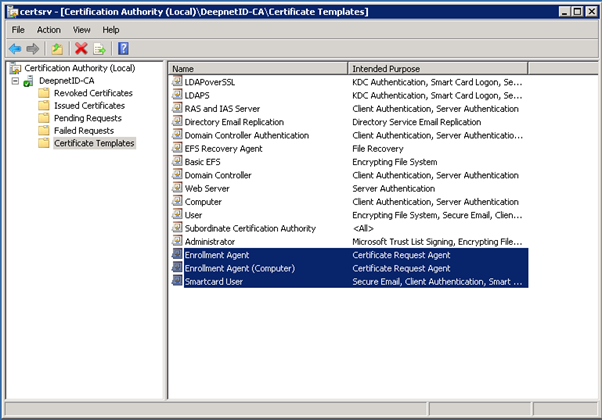Collapse the DeepnetID-CA tree node
This screenshot has height=420, width=602.
click(13, 81)
